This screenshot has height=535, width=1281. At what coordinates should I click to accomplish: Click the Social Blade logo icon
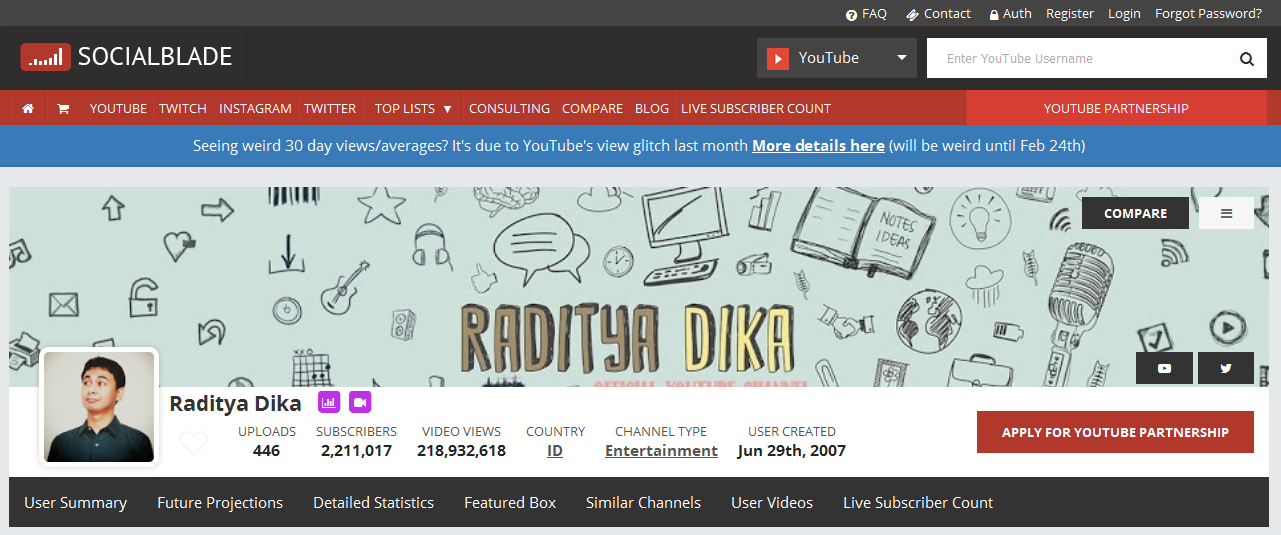pyautogui.click(x=46, y=57)
